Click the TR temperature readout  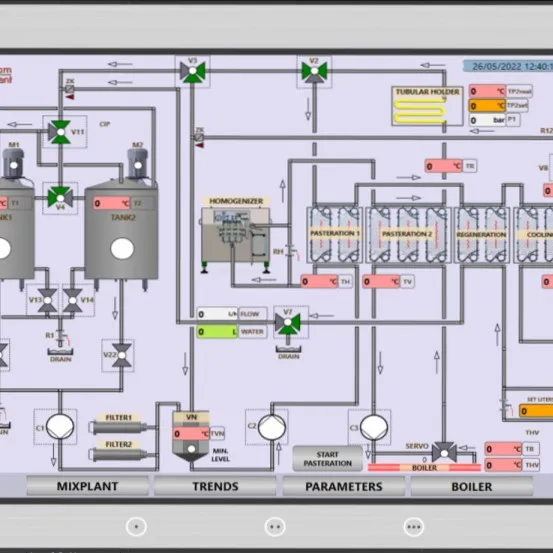(x=443, y=166)
